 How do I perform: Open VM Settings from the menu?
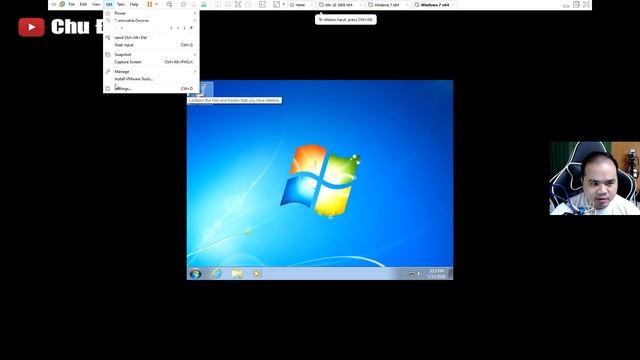[151, 89]
